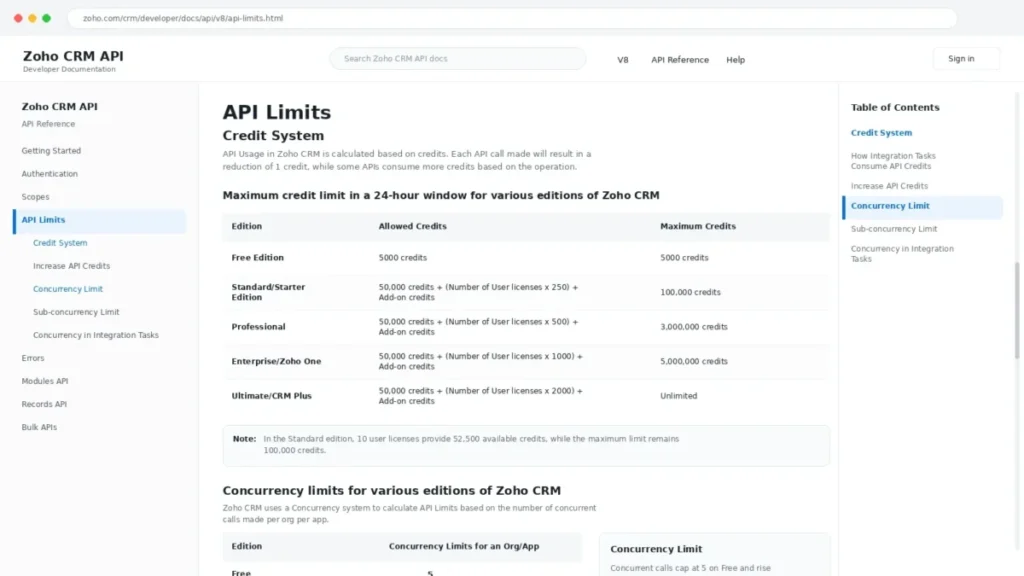Open the Help menu item
This screenshot has height=576, width=1024.
(x=735, y=59)
